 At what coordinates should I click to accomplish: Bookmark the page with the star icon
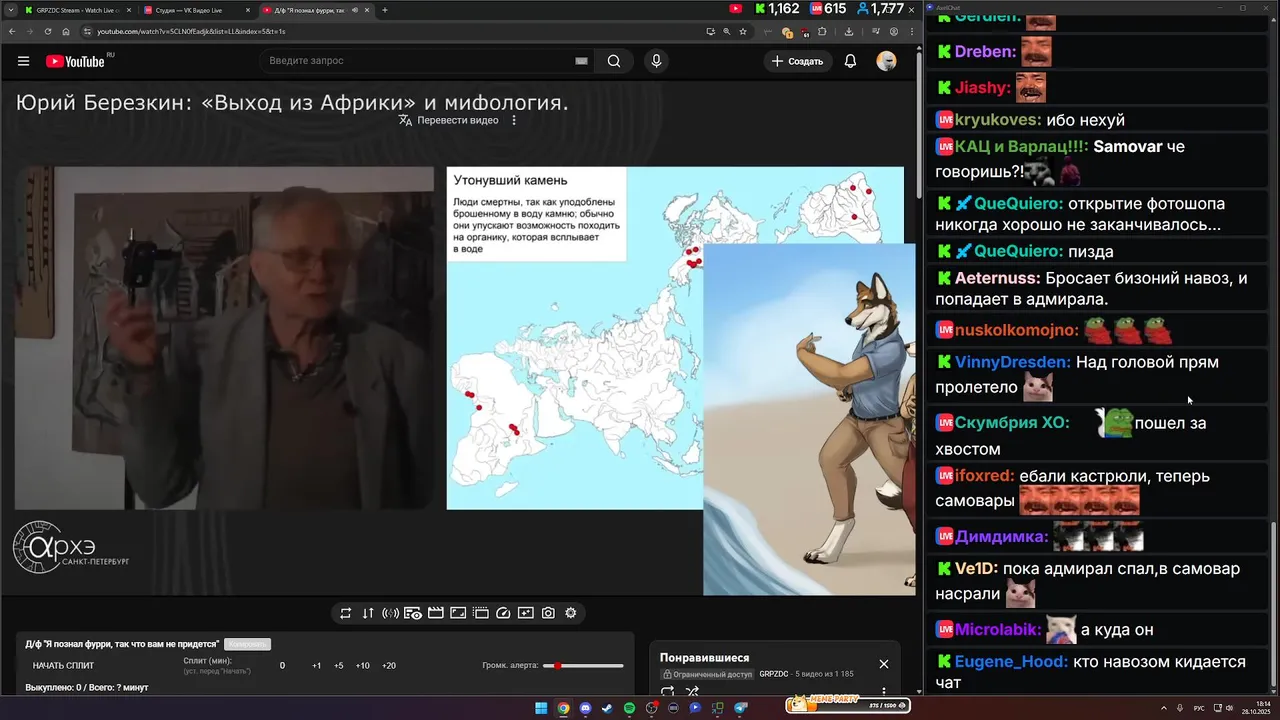pyautogui.click(x=743, y=31)
